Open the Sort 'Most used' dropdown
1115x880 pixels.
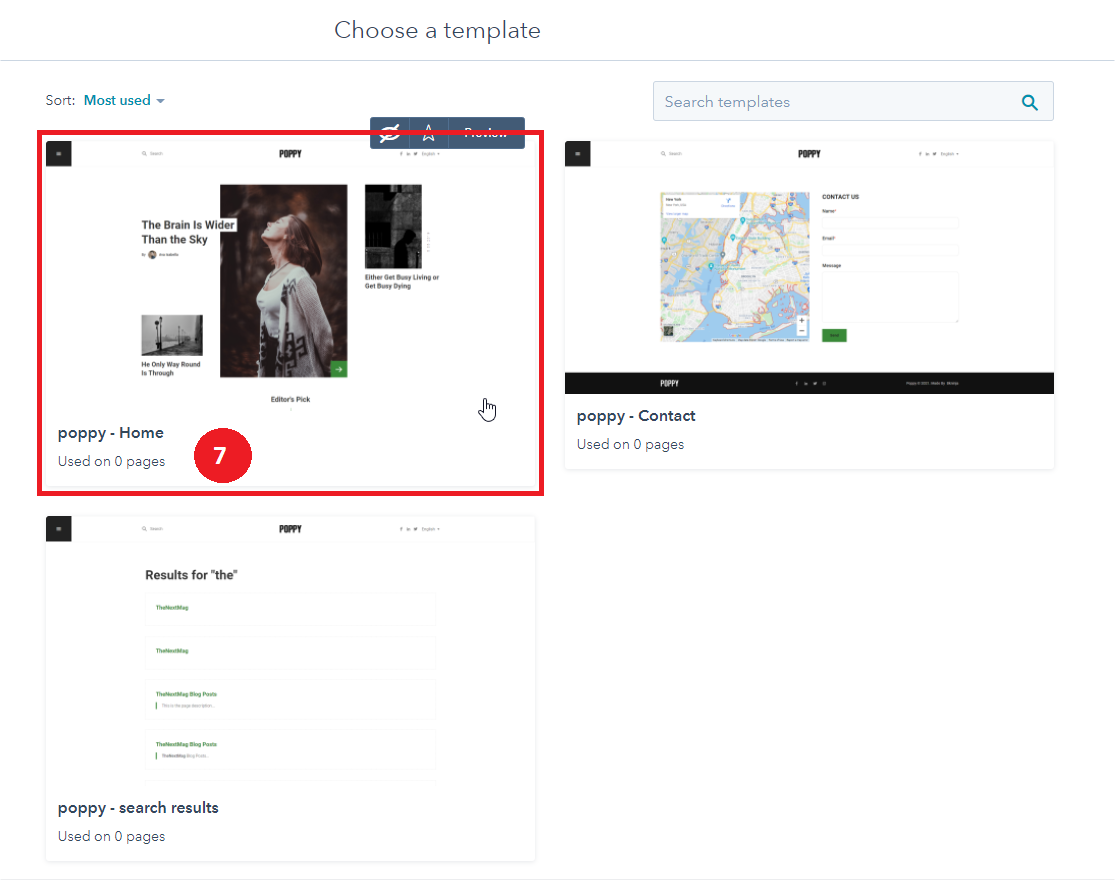(124, 100)
